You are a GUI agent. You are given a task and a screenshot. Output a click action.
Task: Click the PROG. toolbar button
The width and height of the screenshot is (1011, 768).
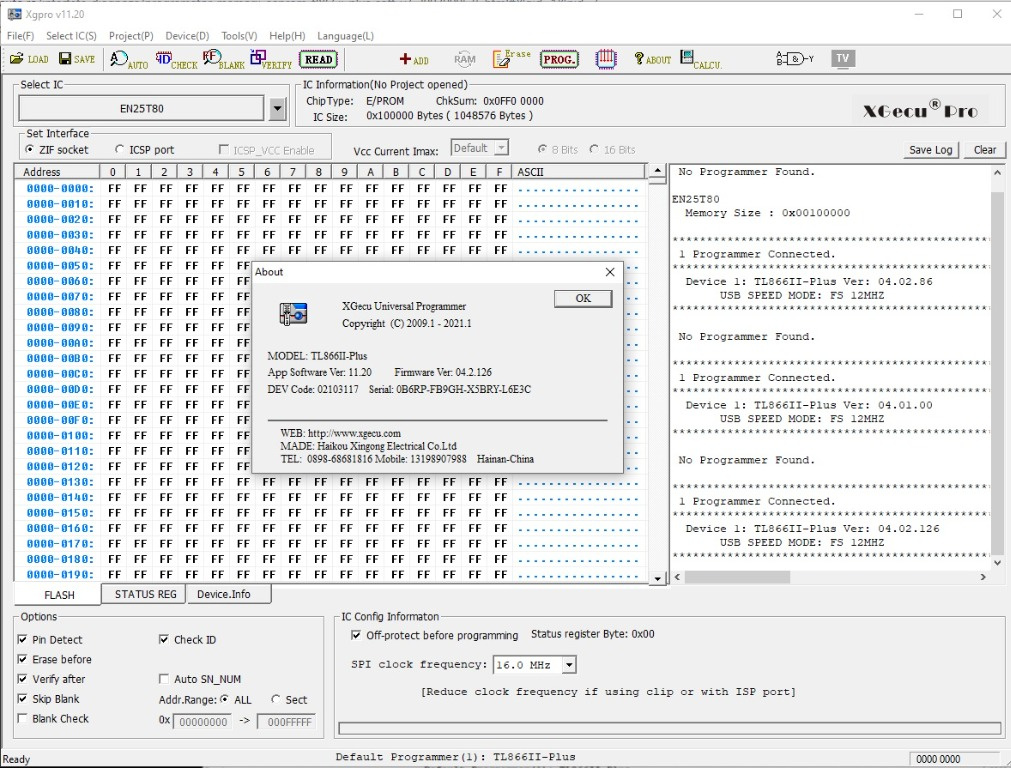(559, 60)
